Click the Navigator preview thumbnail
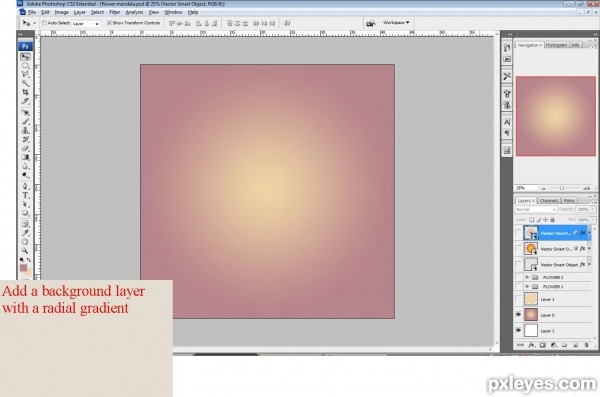This screenshot has width=600, height=397. click(x=556, y=116)
